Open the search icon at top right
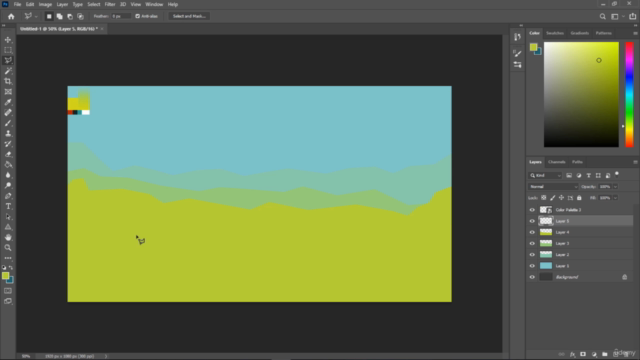Screen dimensions: 640x360 tap(602, 16)
